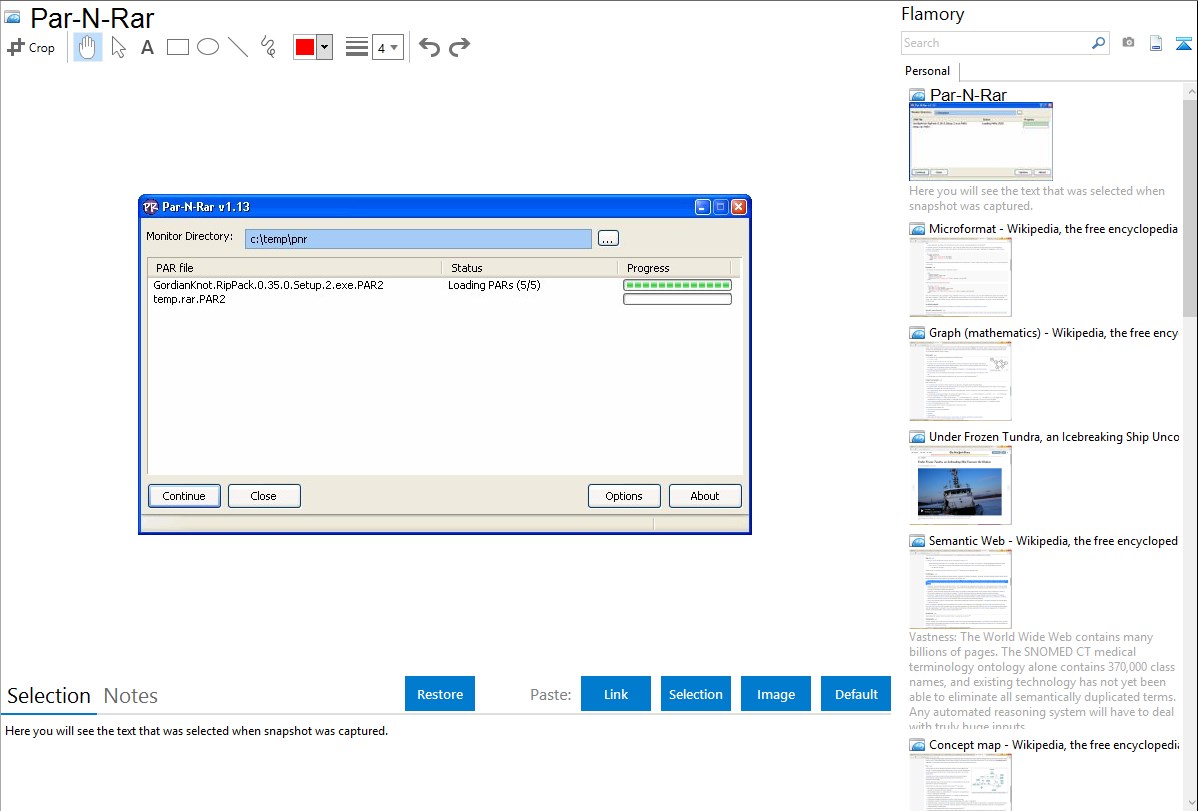
Task: Click the Progress column header
Action: (x=675, y=268)
